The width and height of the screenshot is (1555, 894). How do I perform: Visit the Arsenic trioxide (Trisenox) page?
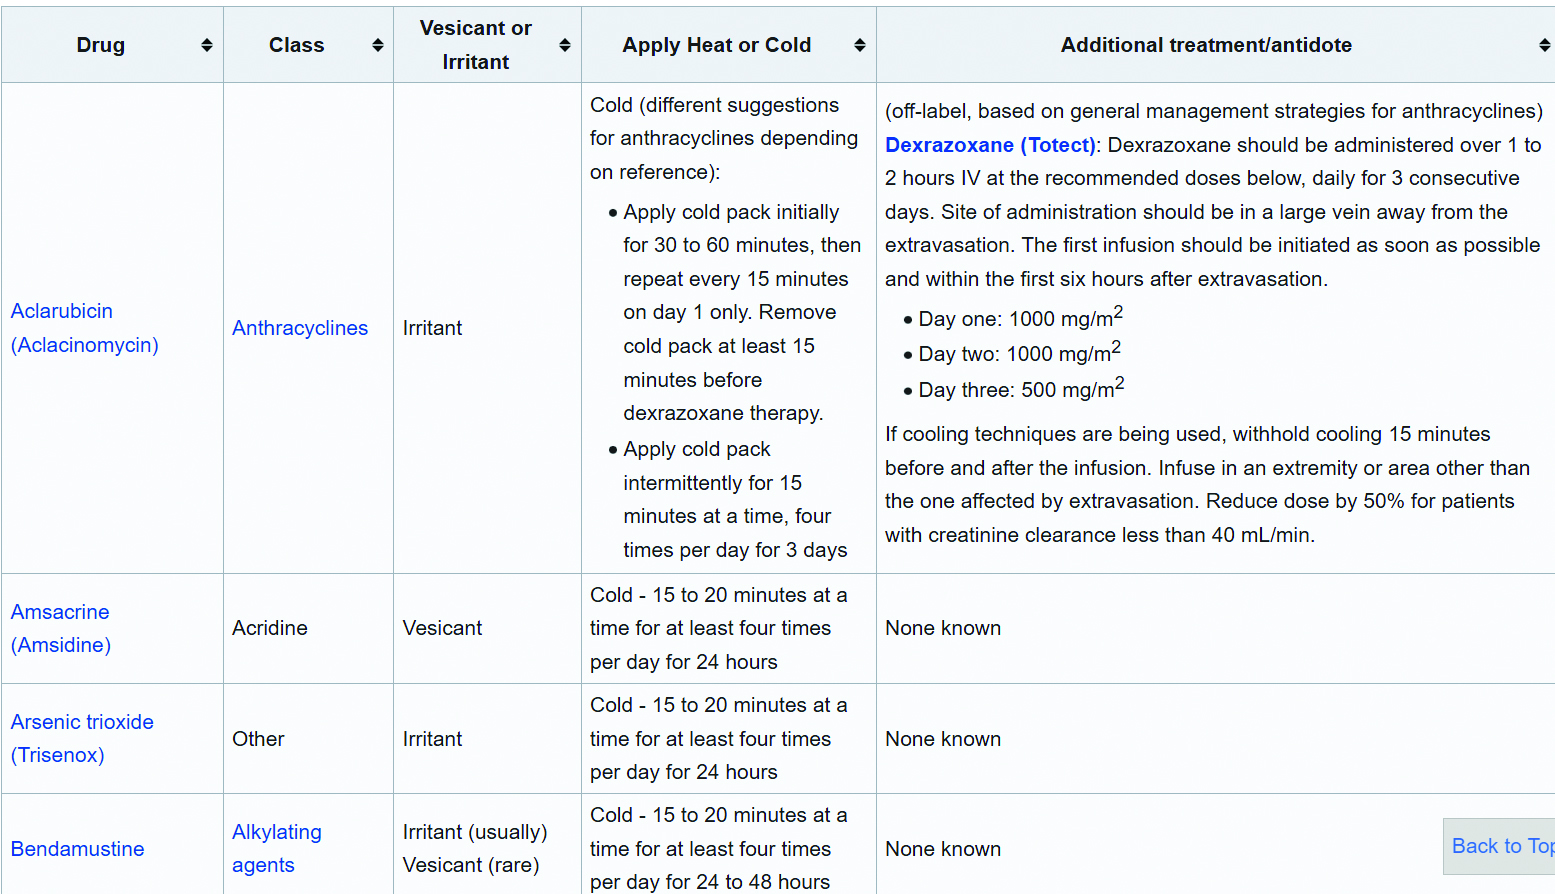[x=82, y=738]
